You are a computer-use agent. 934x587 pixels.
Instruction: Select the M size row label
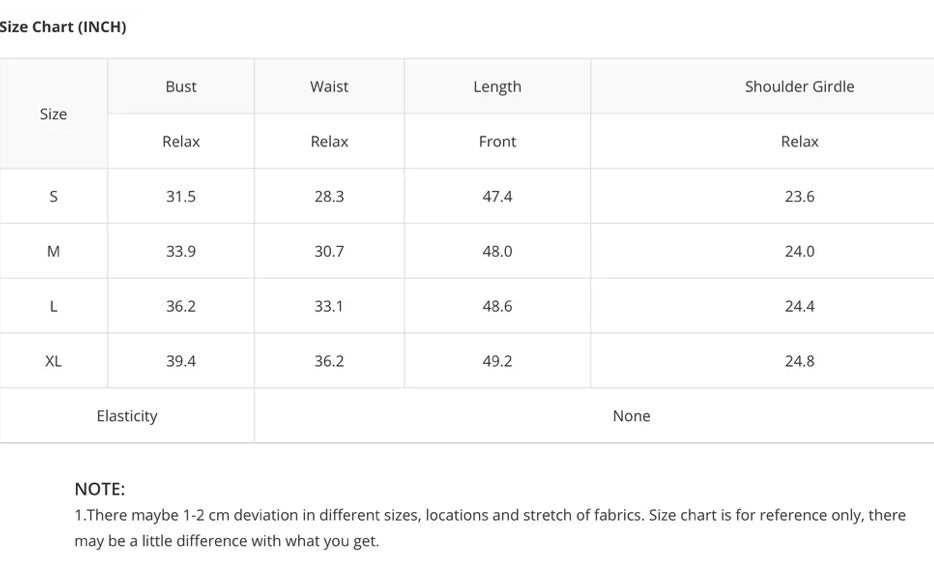point(53,252)
